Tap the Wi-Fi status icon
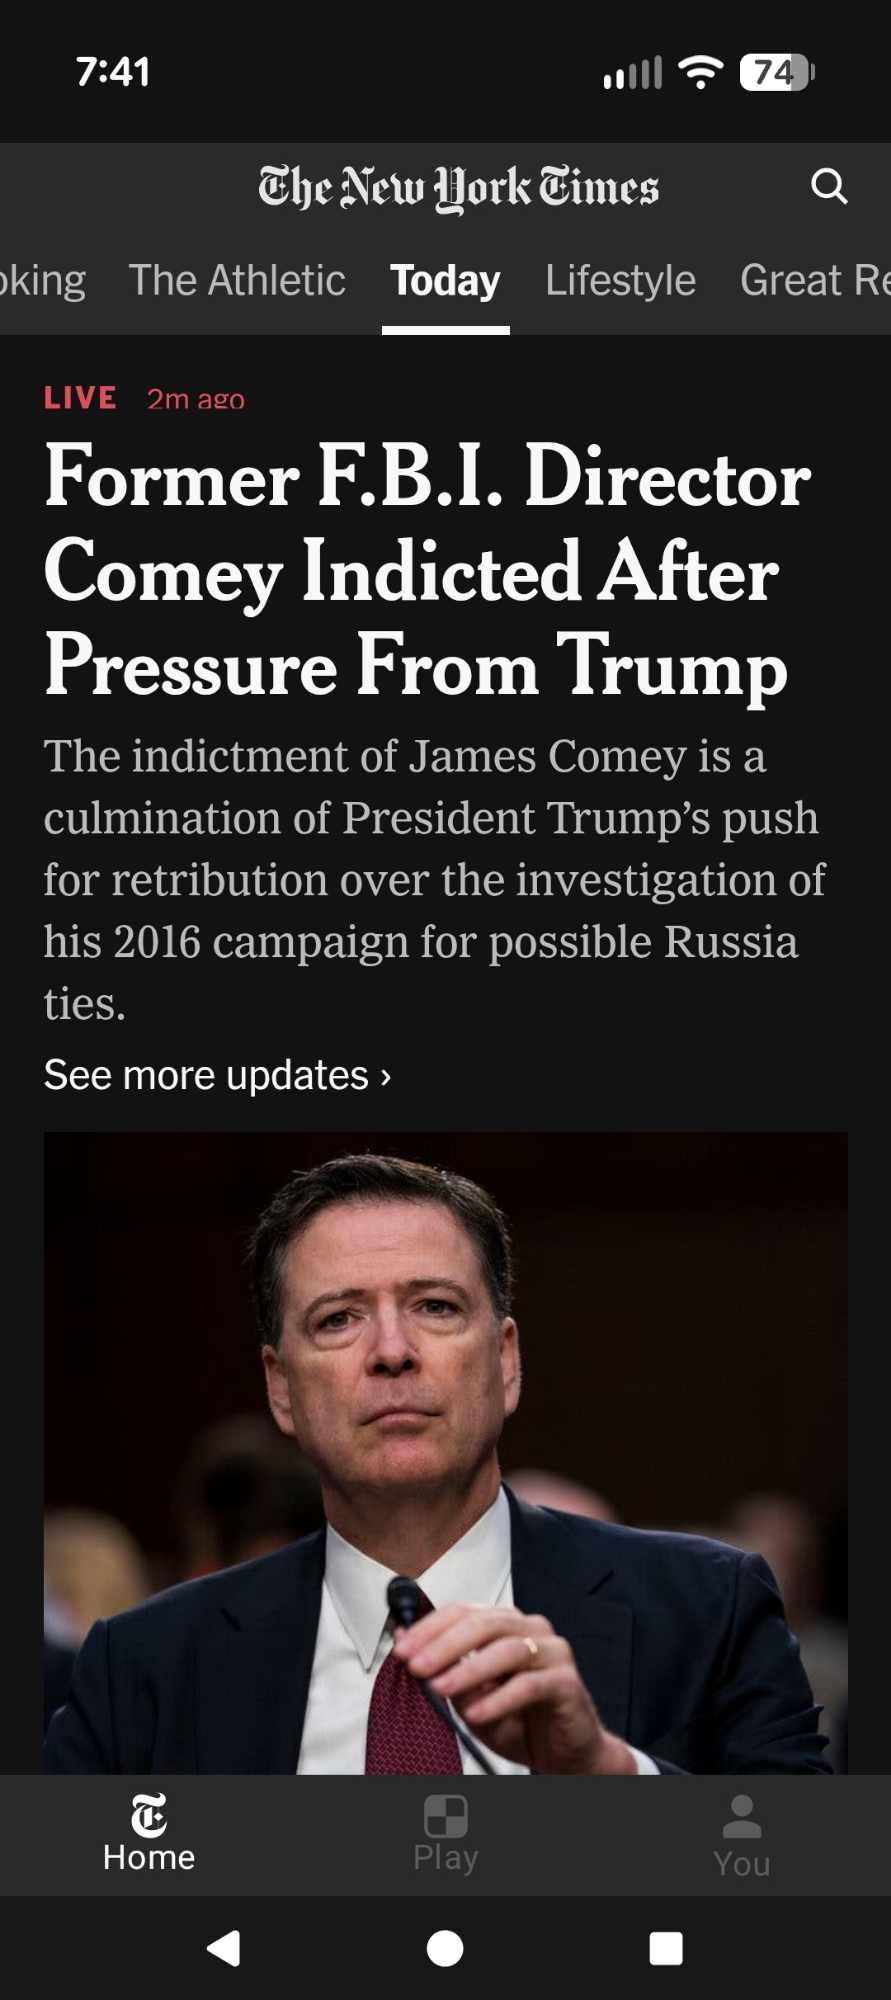 pos(700,72)
